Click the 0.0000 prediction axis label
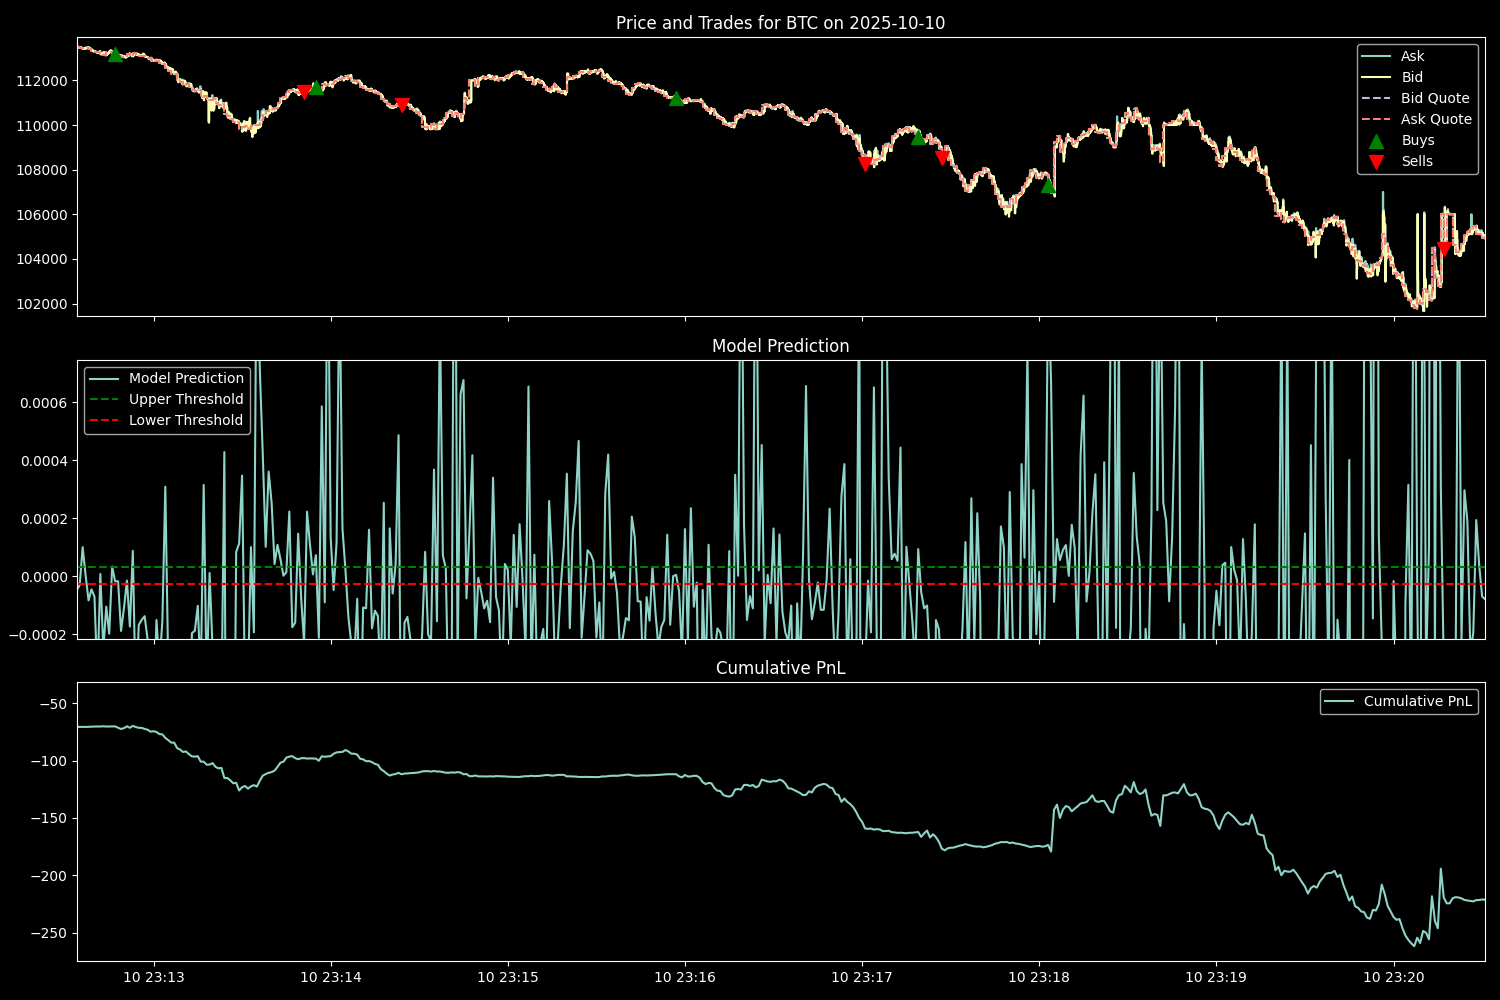The height and width of the screenshot is (1000, 1500). 44,577
